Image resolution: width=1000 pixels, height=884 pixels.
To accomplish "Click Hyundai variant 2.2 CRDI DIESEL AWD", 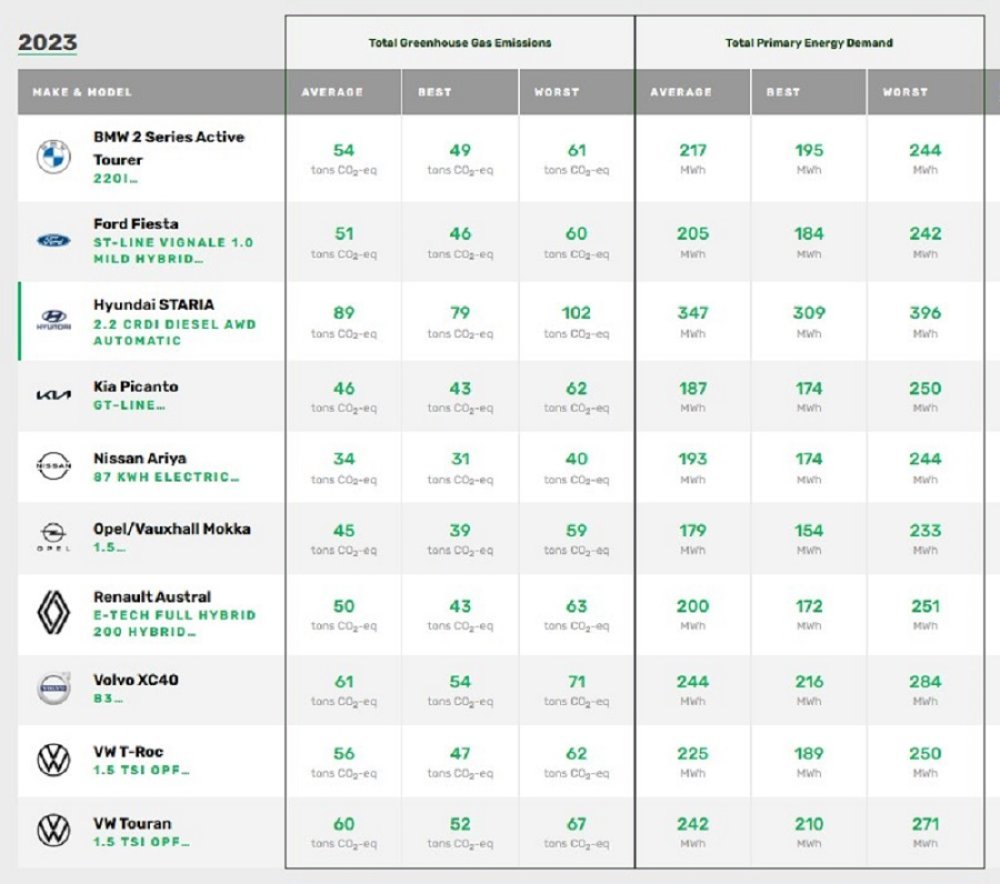I will pyautogui.click(x=175, y=324).
